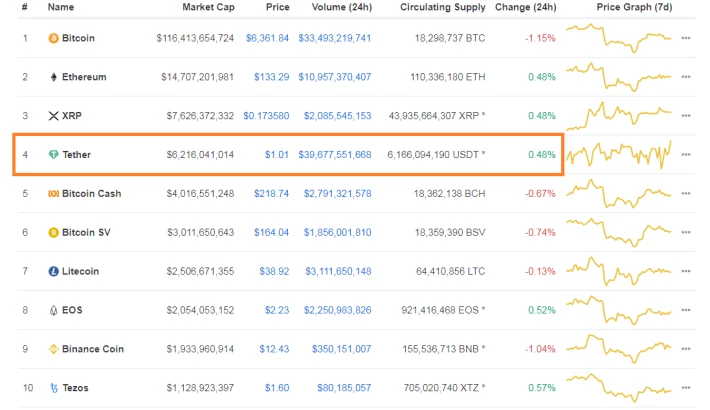
Task: Click the Binance Coin logo icon
Action: point(53,349)
